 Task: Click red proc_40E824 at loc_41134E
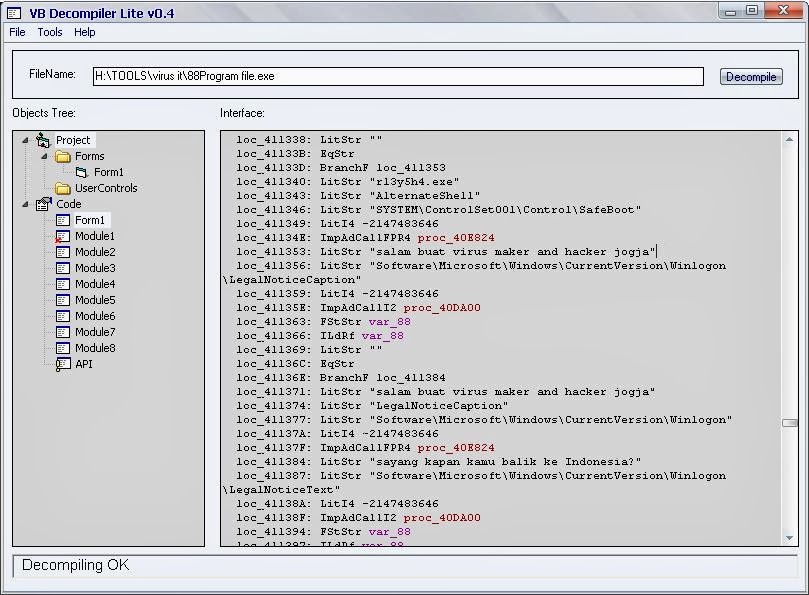click(x=456, y=238)
